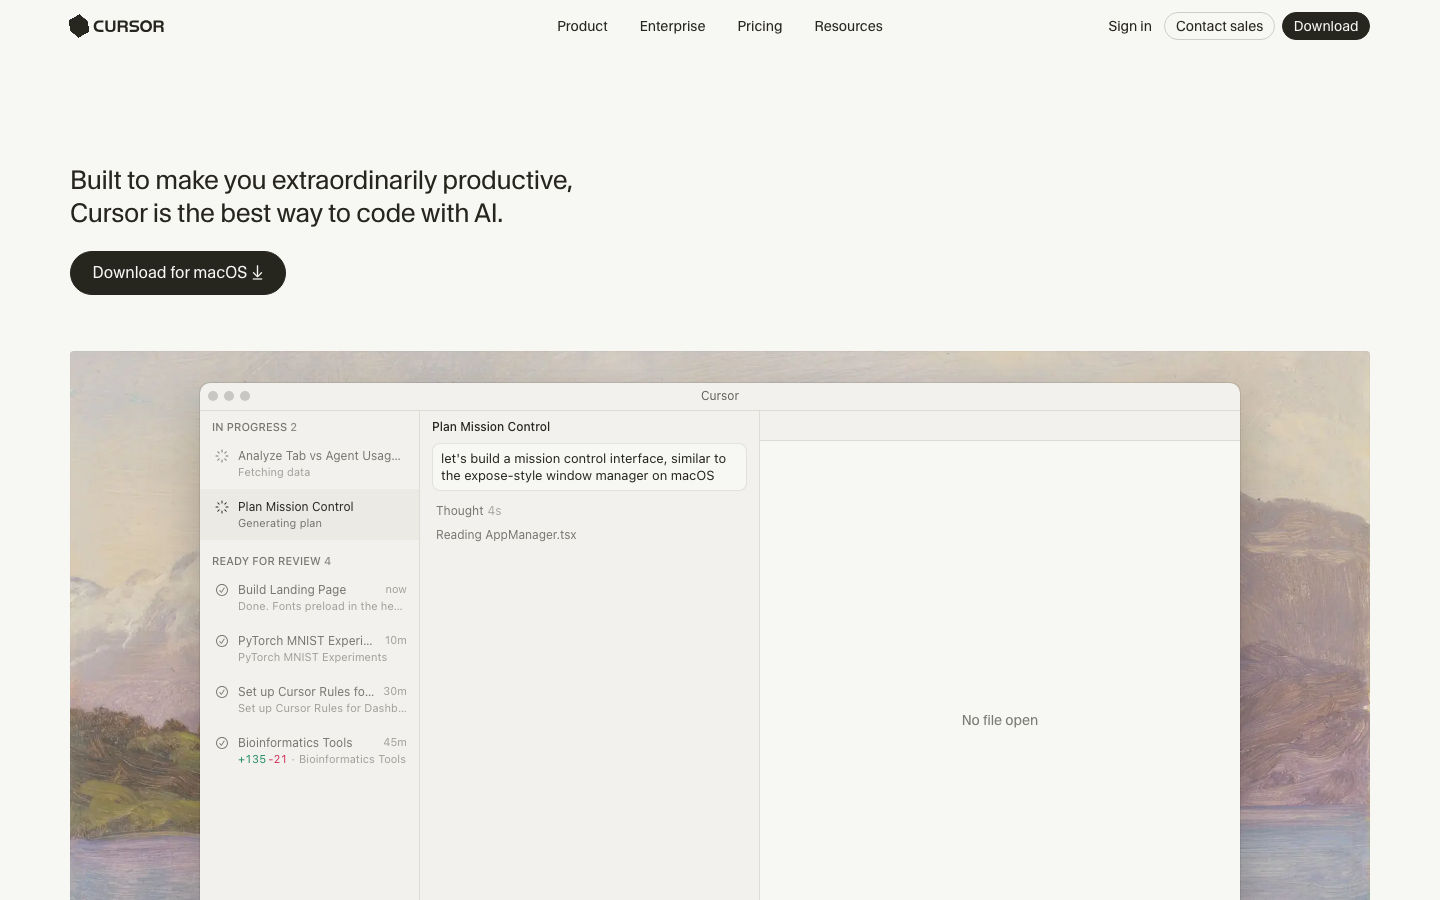
Task: Expand the Thought 4s entry
Action: [468, 511]
